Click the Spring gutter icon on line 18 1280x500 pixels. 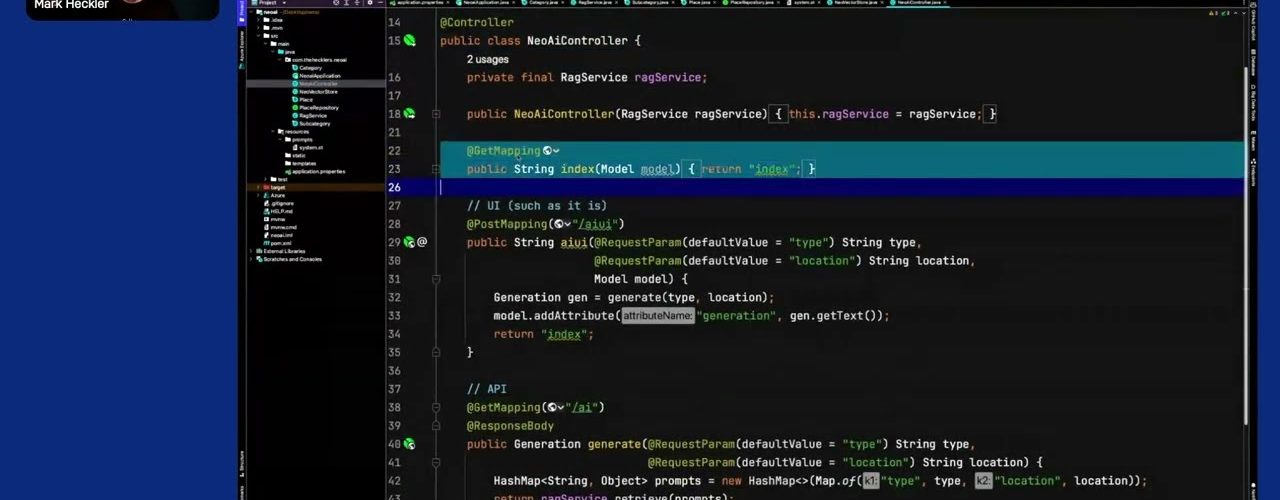point(409,114)
